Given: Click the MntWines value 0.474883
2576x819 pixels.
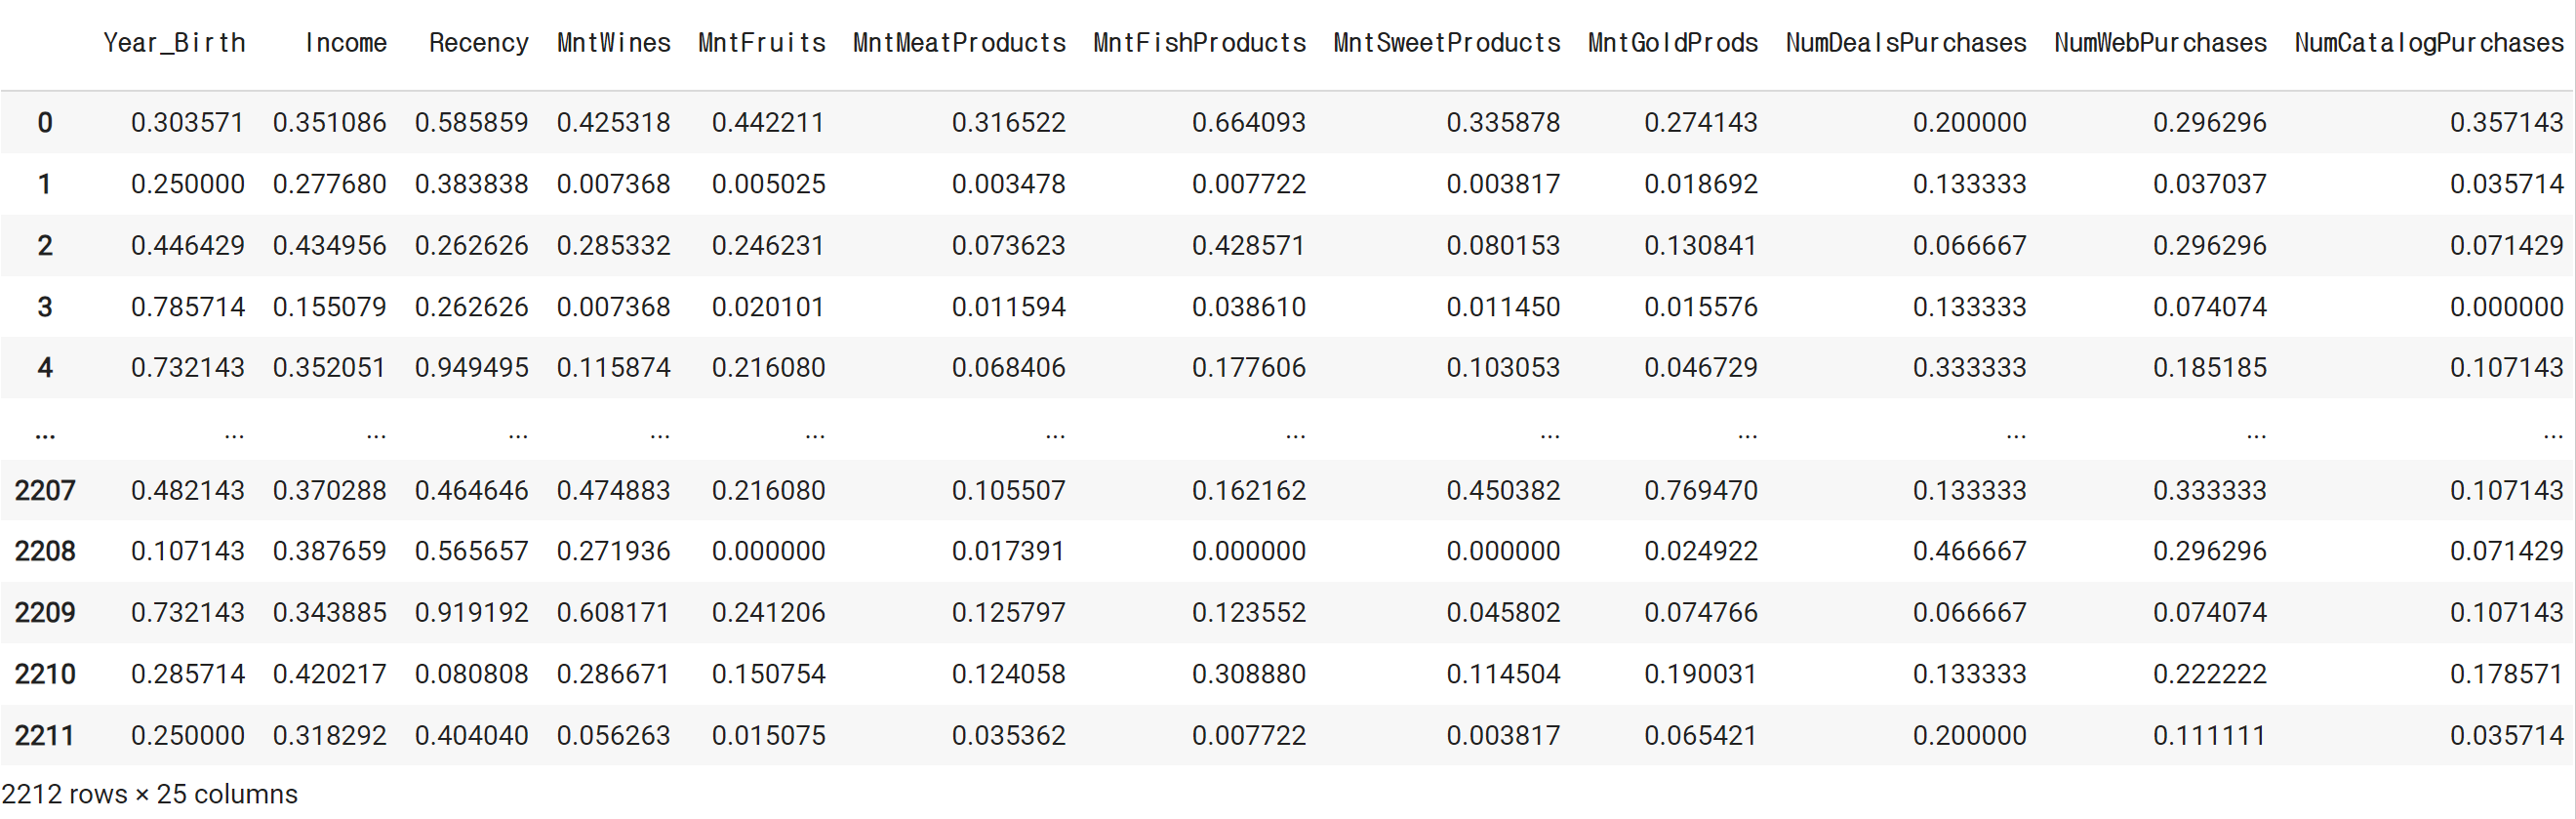Looking at the screenshot, I should point(613,490).
